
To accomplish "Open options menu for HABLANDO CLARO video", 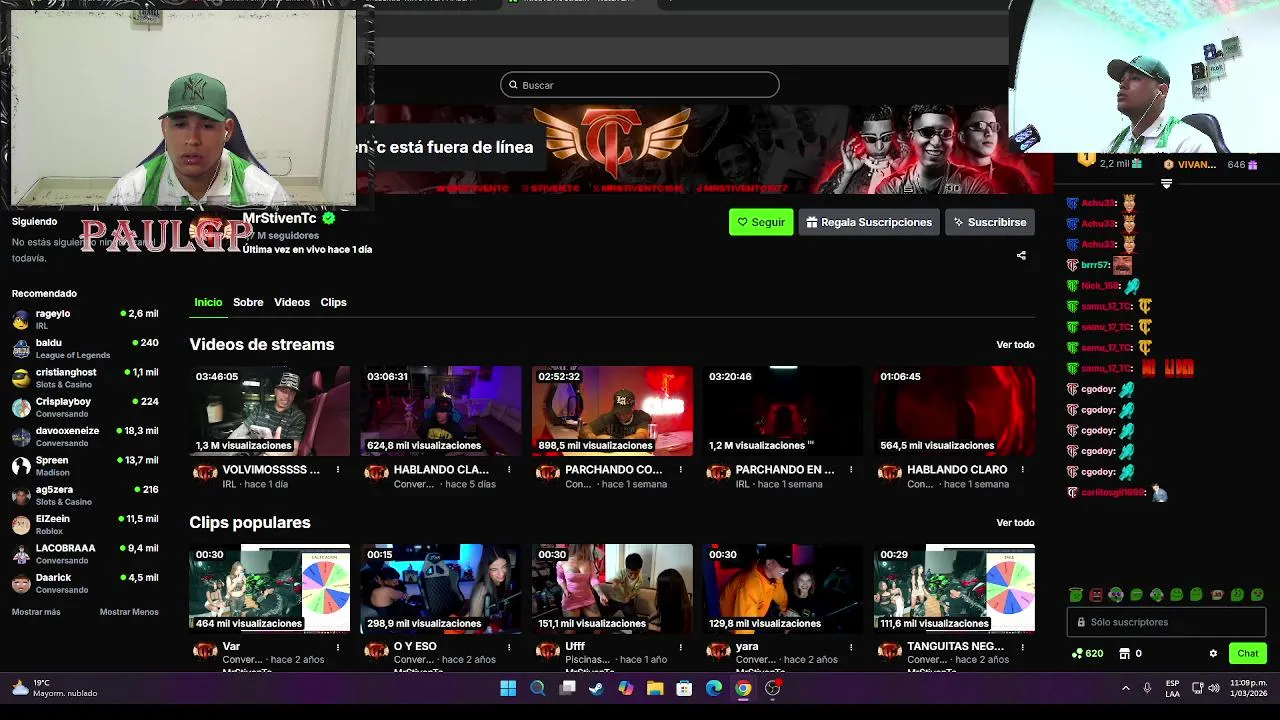I will pos(1022,470).
